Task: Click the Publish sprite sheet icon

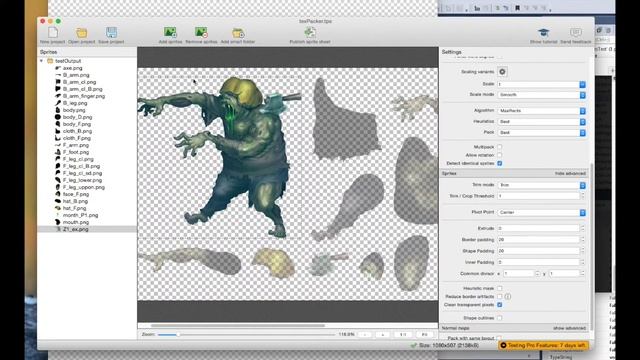Action: coord(310,32)
